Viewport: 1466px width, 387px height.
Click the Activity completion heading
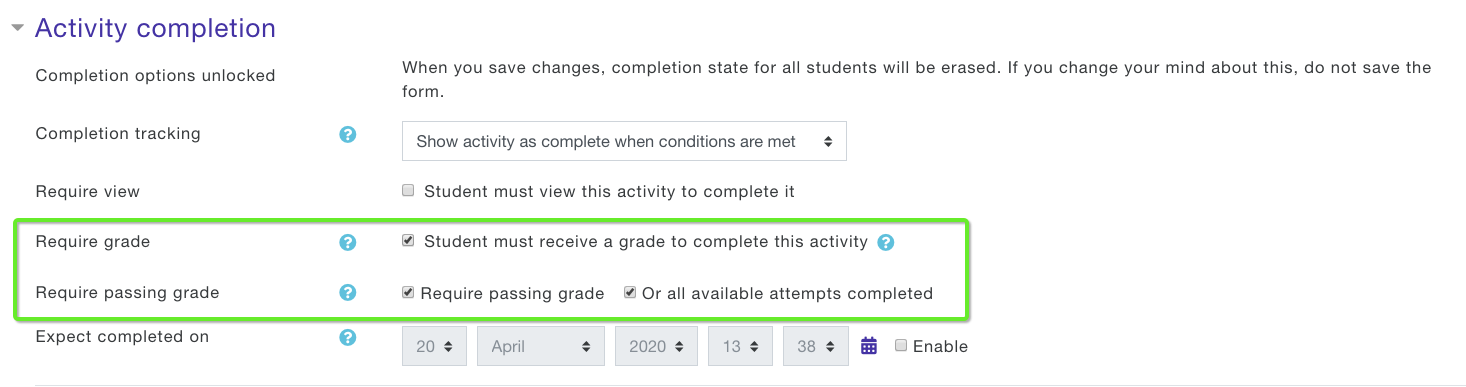(155, 28)
